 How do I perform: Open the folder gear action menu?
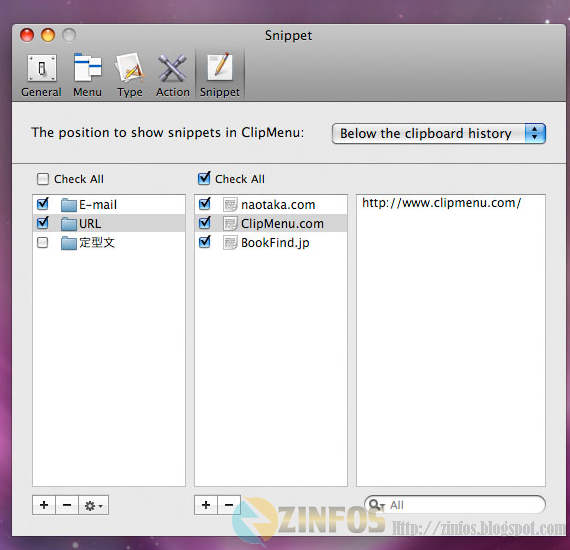click(x=93, y=505)
